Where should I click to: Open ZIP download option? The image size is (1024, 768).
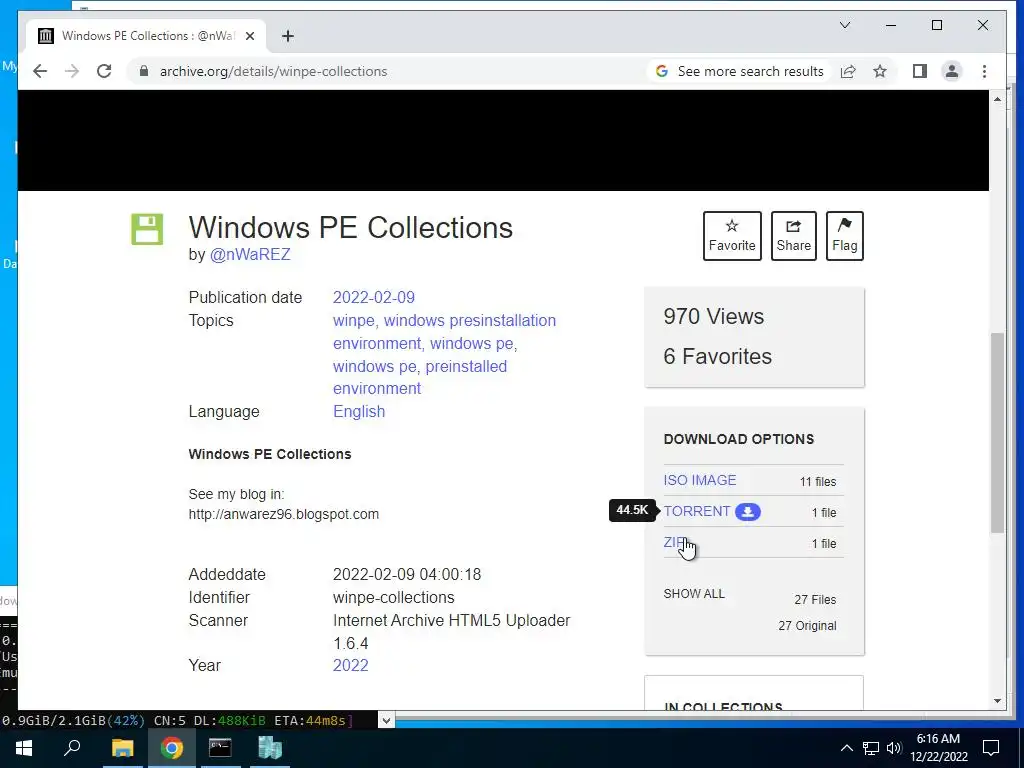675,543
